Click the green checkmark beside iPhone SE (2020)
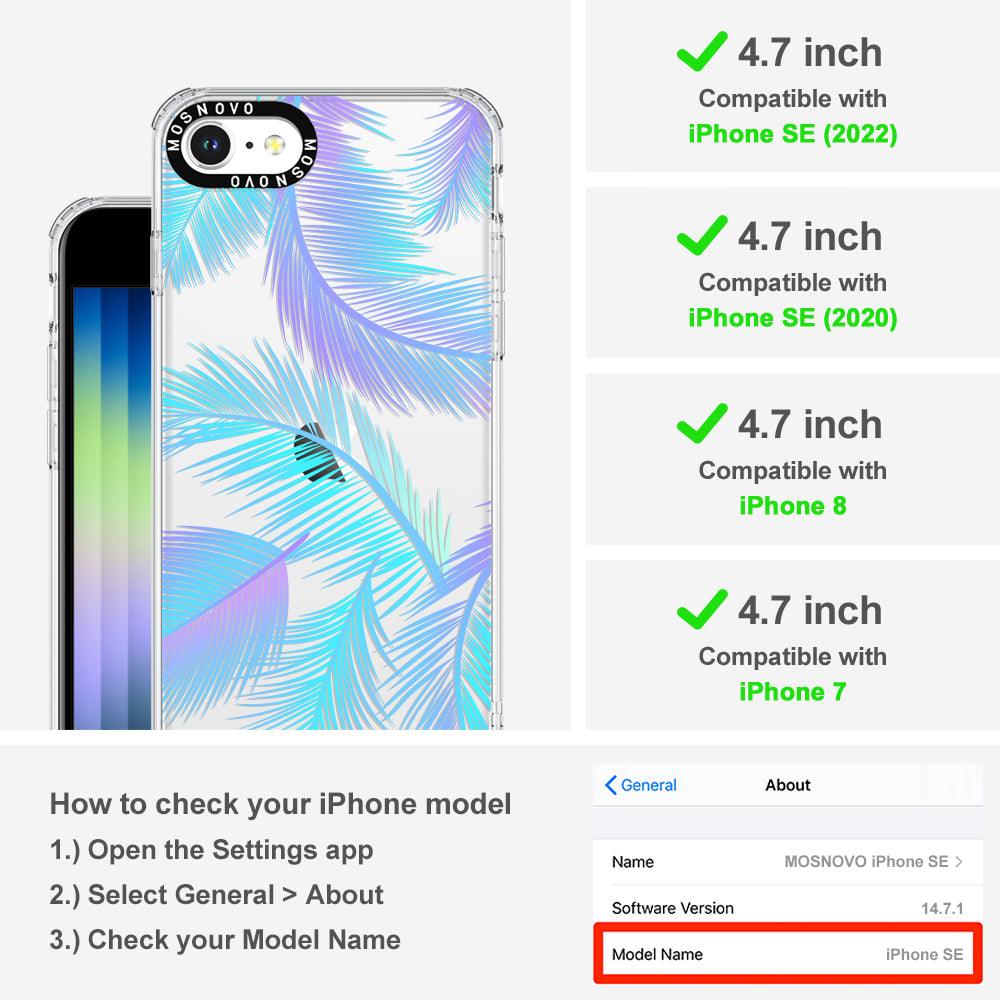The height and width of the screenshot is (1000, 1000). [702, 235]
